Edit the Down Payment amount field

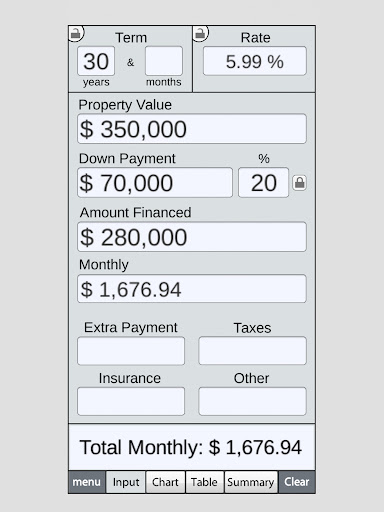(155, 183)
